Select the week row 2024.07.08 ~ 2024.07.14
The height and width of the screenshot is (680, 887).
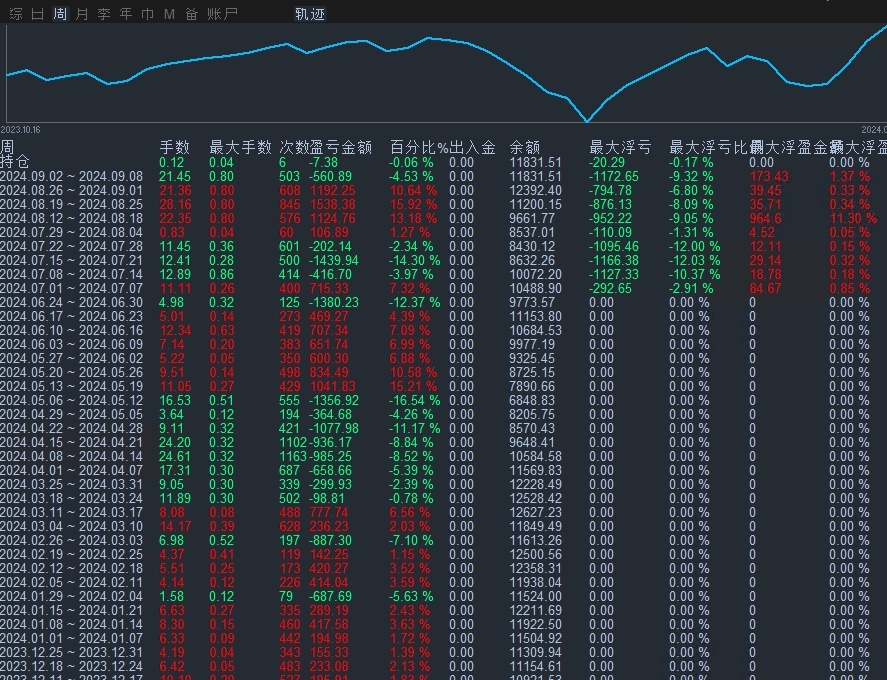pyautogui.click(x=444, y=274)
